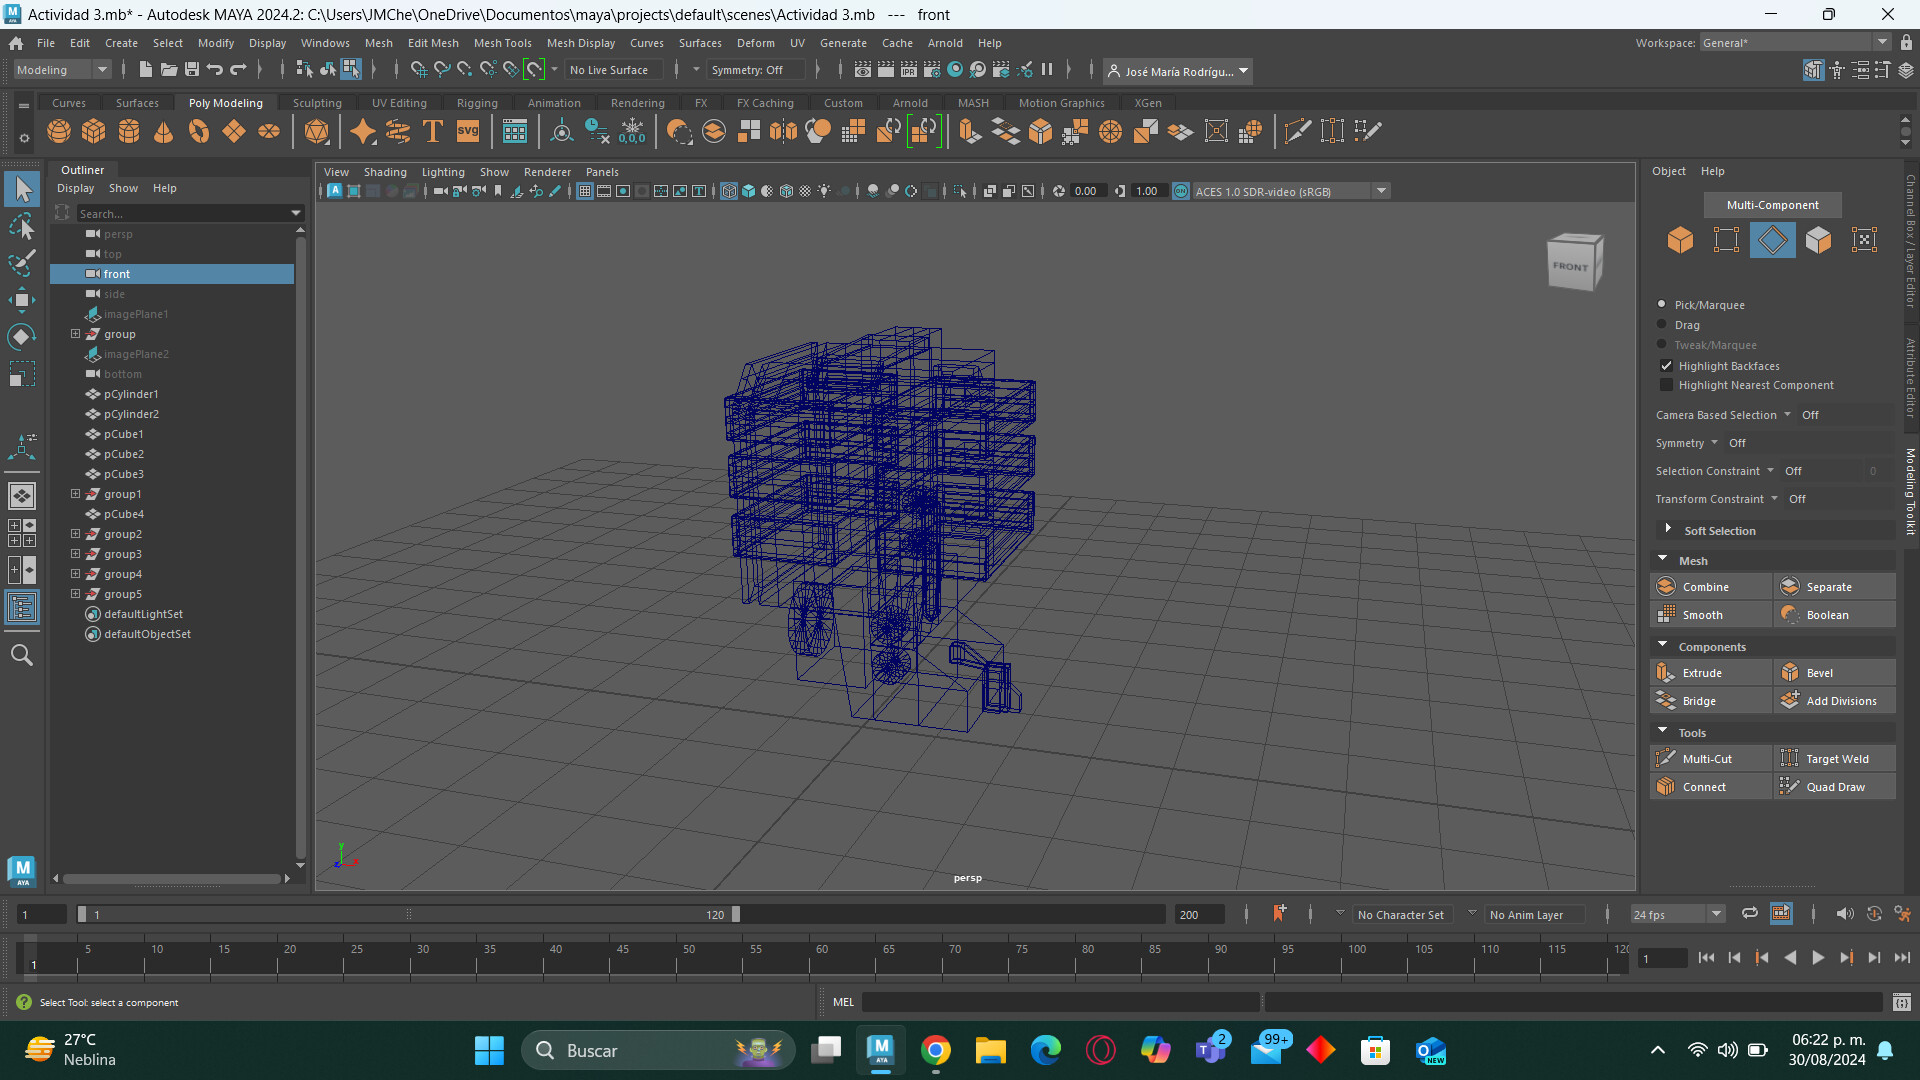Enable Highlight Nearest Component checkbox
Image resolution: width=1920 pixels, height=1080 pixels.
click(x=1666, y=385)
